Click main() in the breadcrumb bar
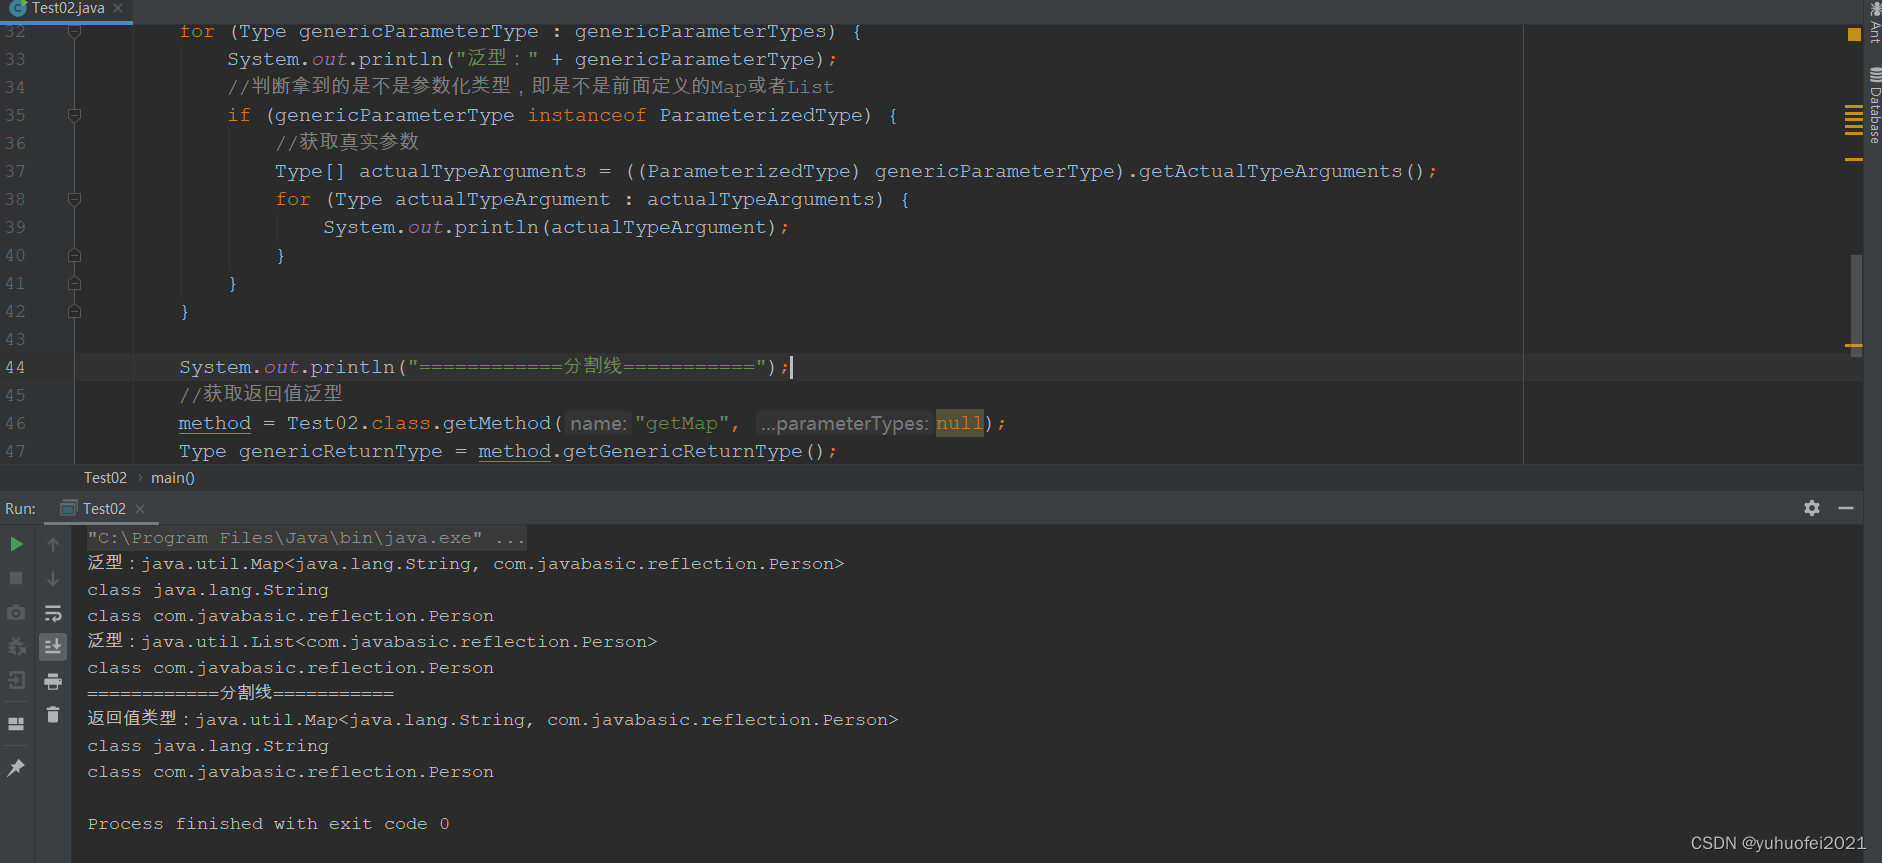 [x=173, y=478]
